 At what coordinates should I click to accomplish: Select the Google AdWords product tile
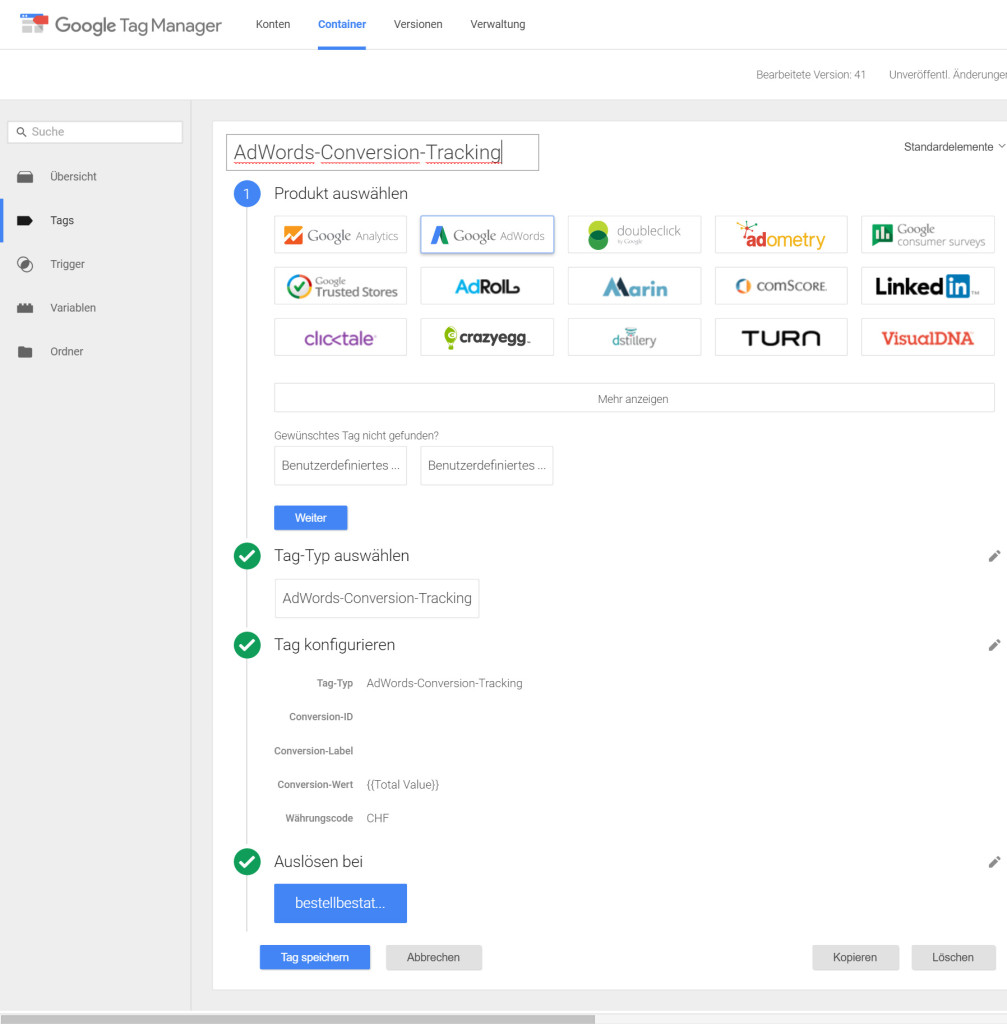tap(487, 234)
